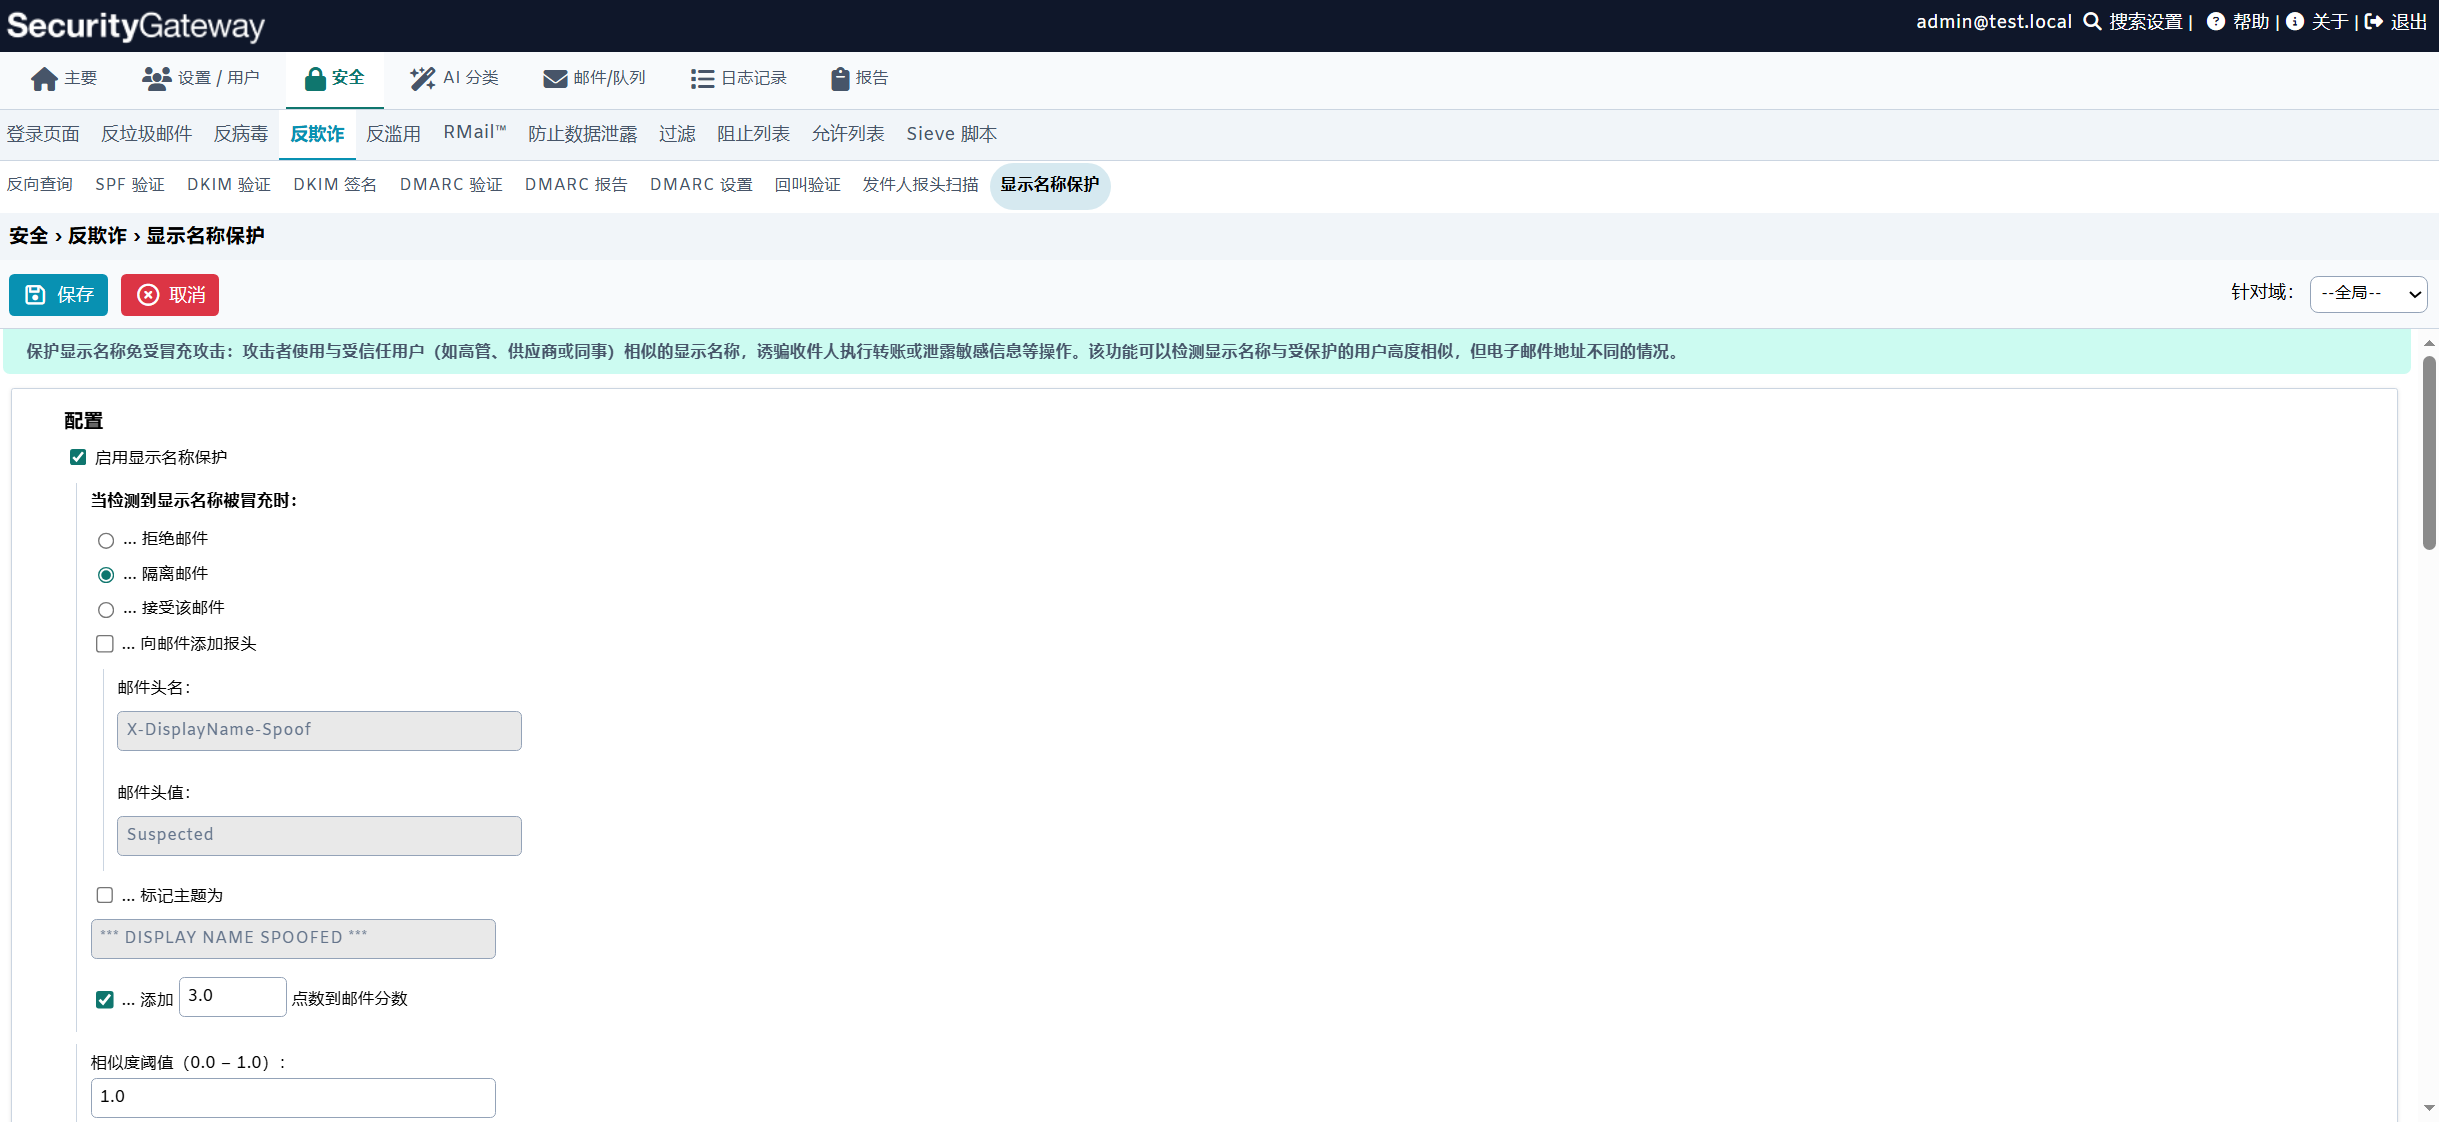Open the 阻止列表 tab
Viewport: 2439px width, 1122px height.
click(x=753, y=134)
